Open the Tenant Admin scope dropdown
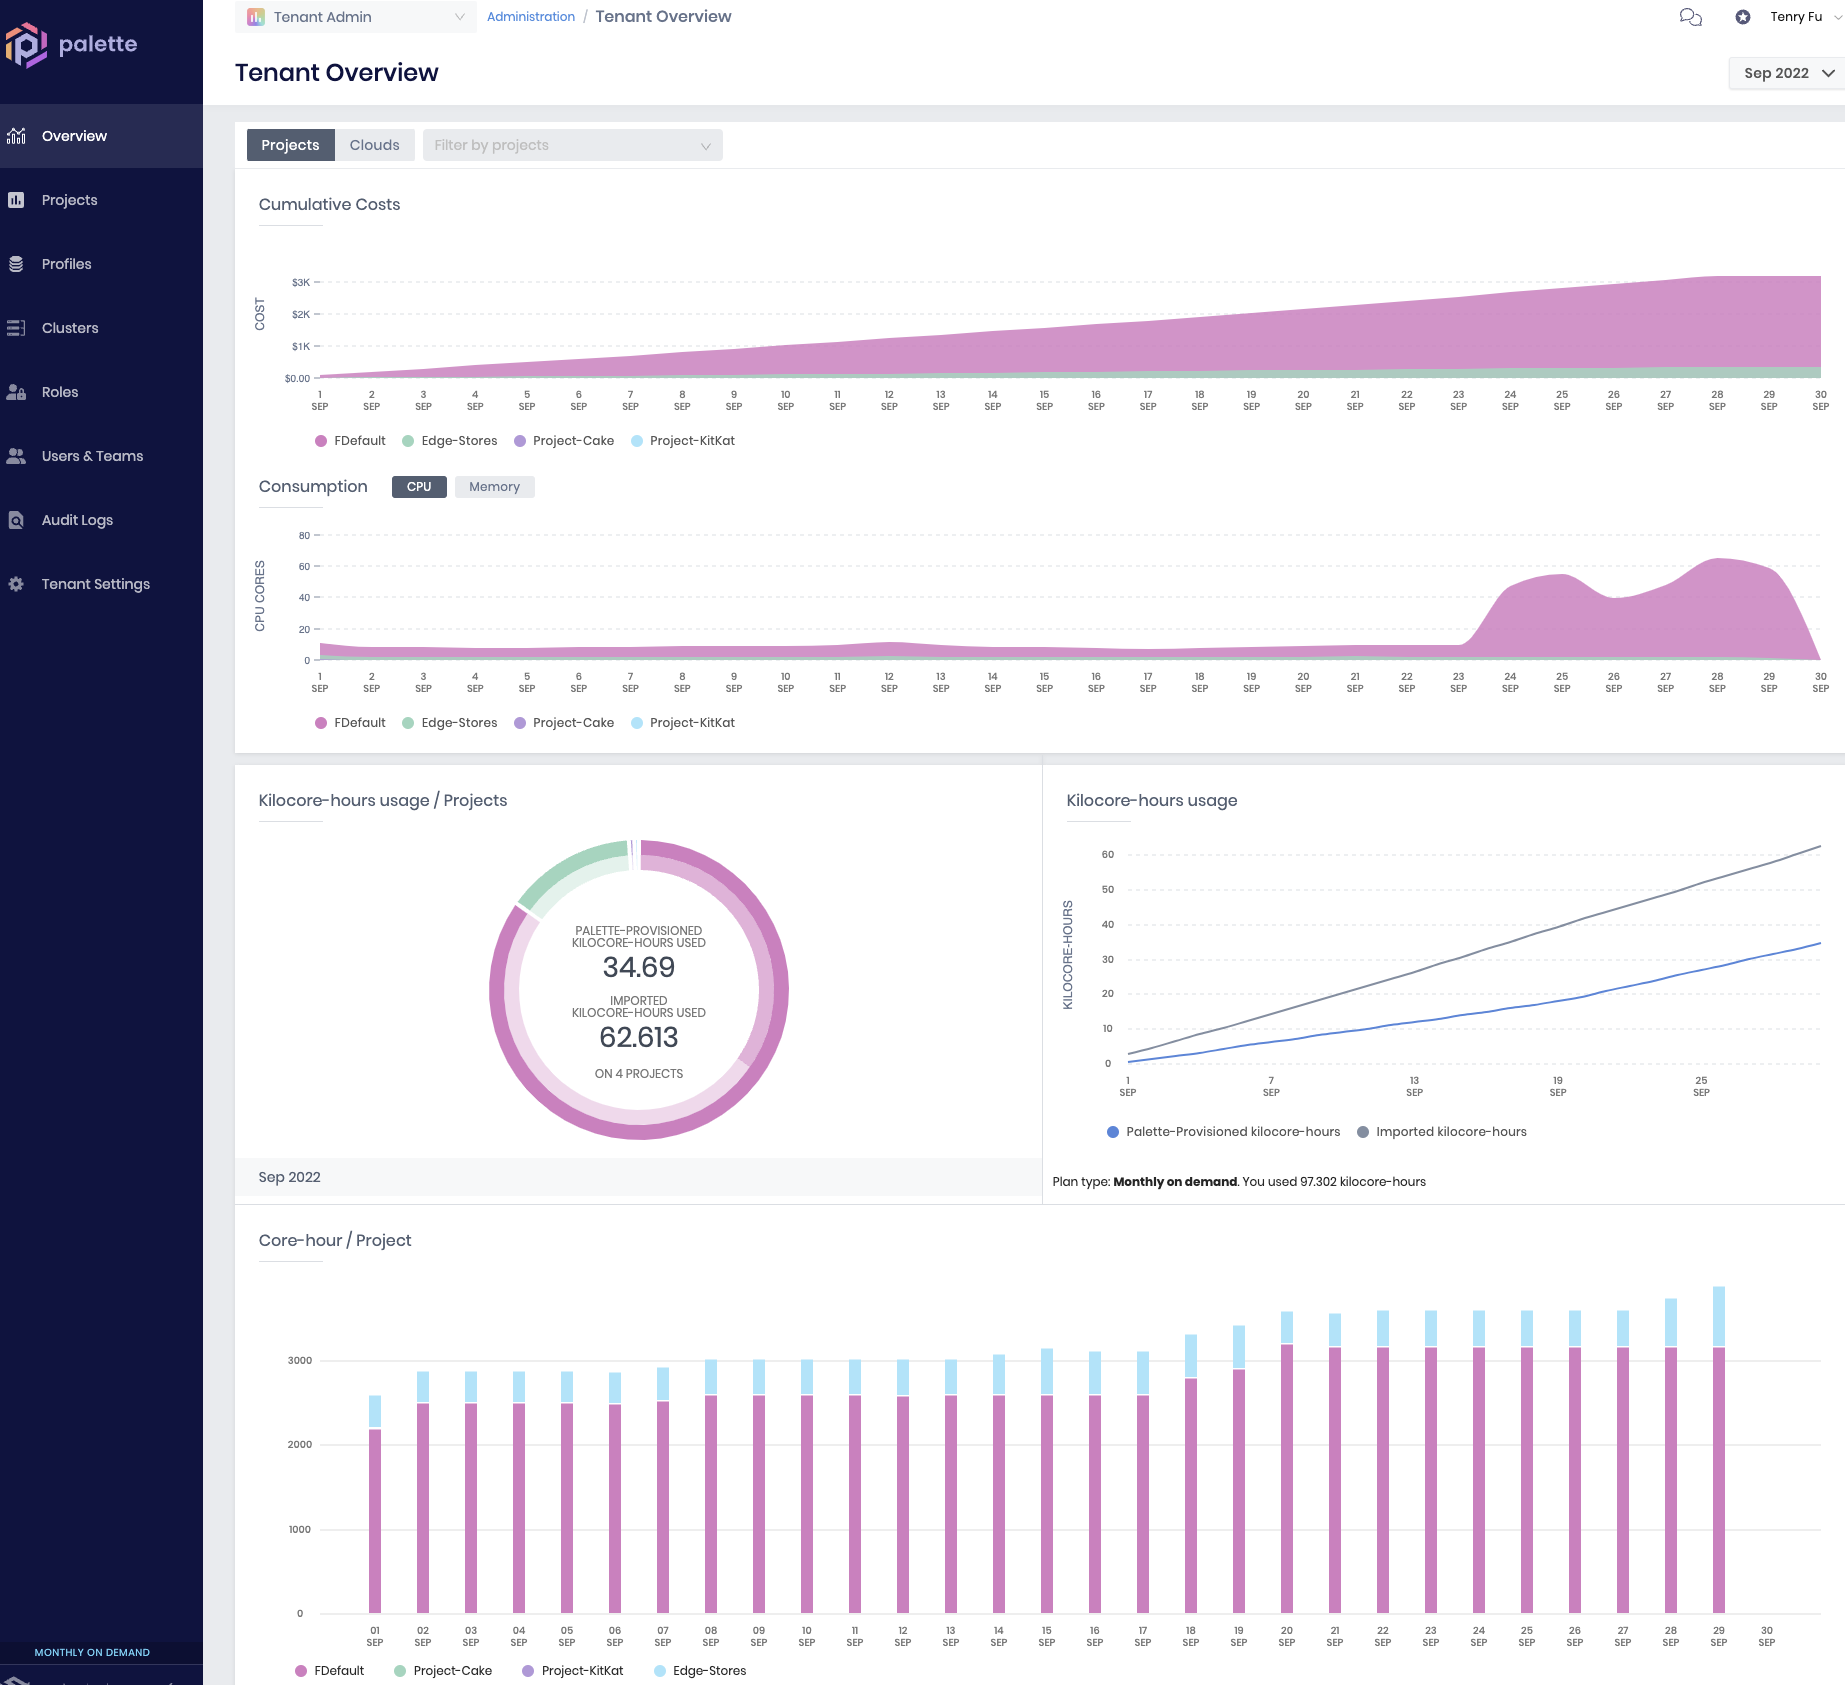Screen dimensions: 1845x1685 coord(356,17)
